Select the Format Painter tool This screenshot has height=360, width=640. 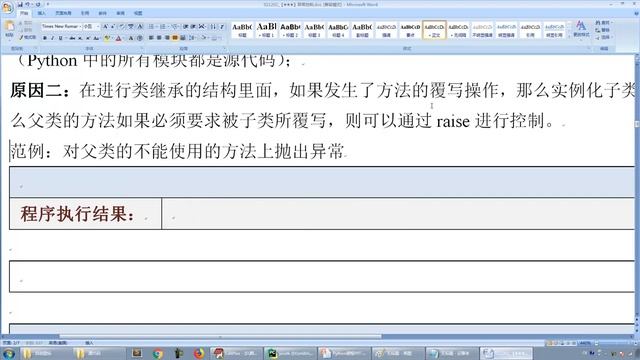(27, 38)
